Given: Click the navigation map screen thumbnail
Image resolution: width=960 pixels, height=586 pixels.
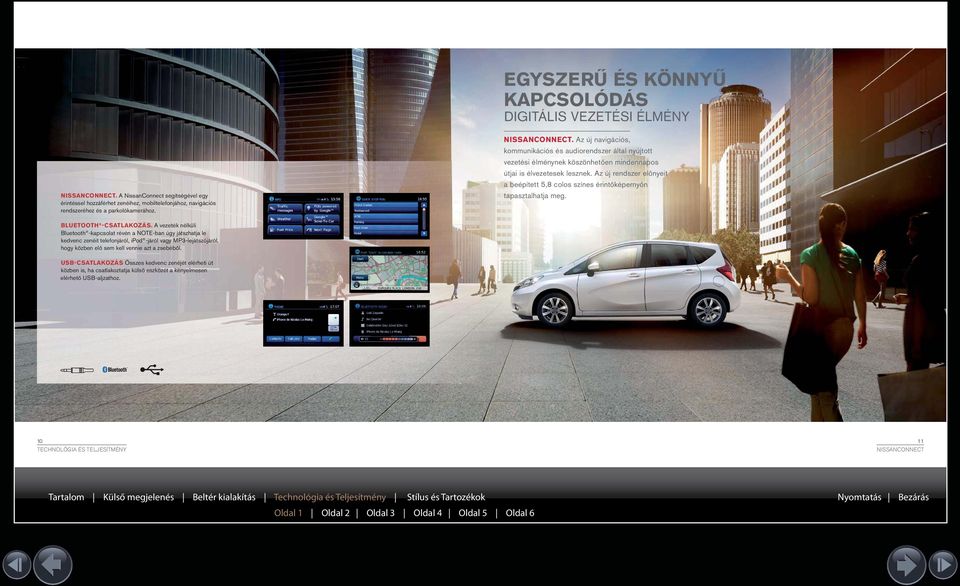Looking at the screenshot, I should [x=389, y=269].
